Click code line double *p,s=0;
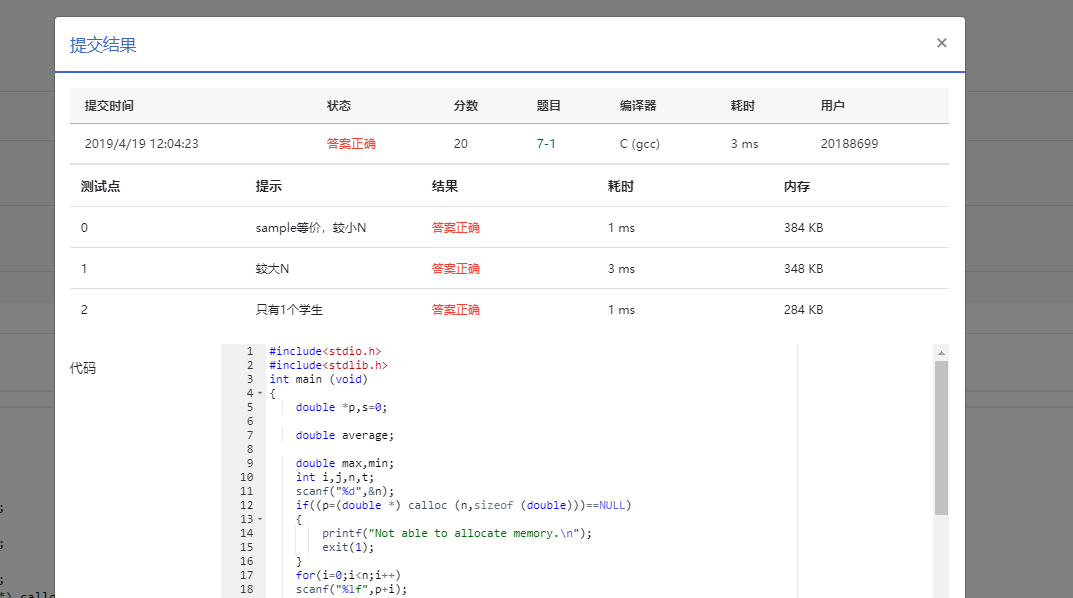Screen dimensions: 1073x598 341,407
